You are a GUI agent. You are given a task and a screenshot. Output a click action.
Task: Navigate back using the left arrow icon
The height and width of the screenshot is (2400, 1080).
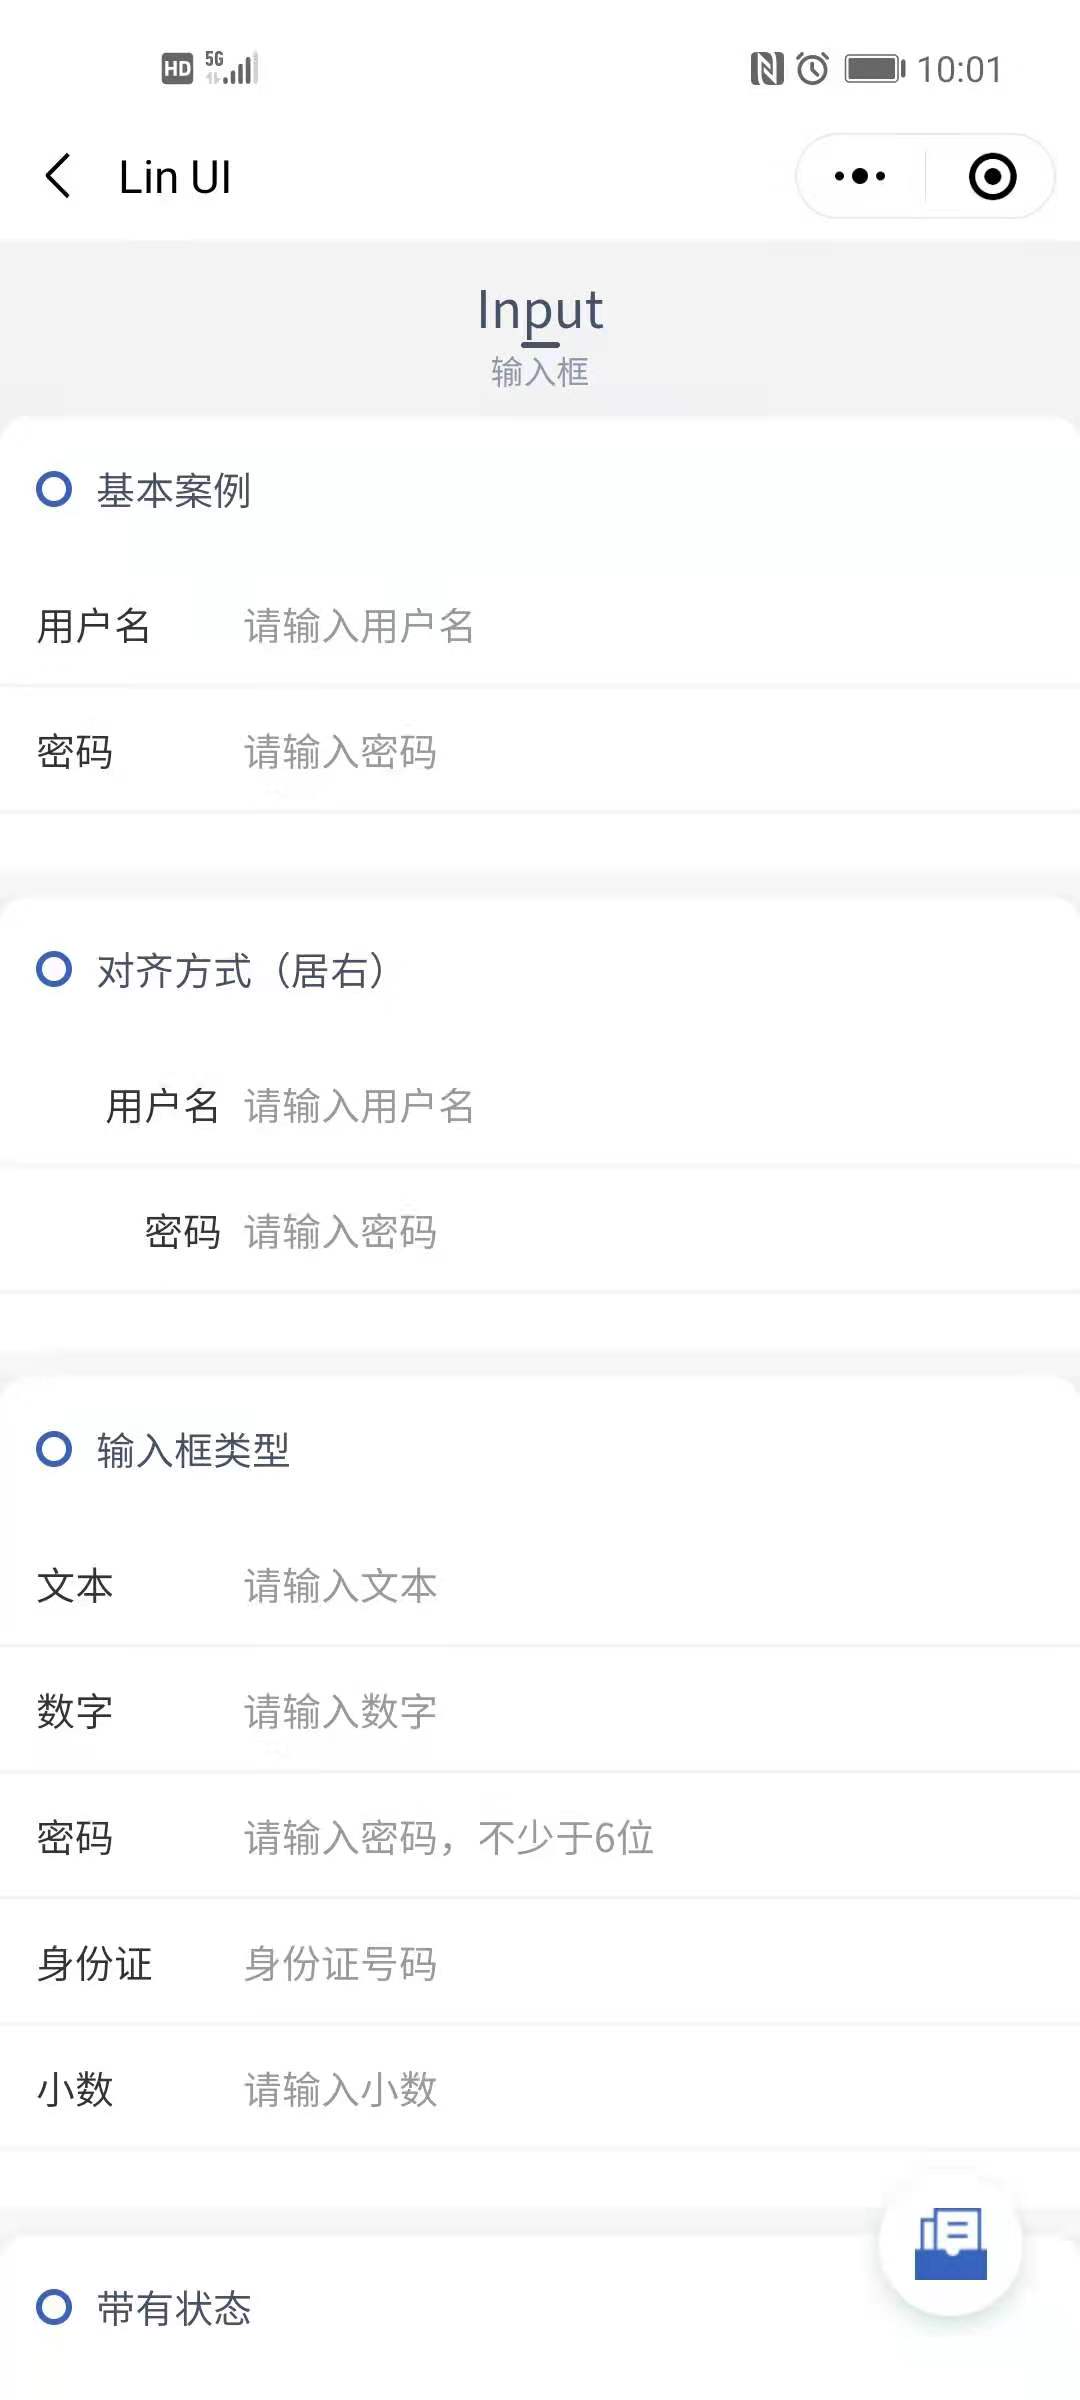click(57, 175)
